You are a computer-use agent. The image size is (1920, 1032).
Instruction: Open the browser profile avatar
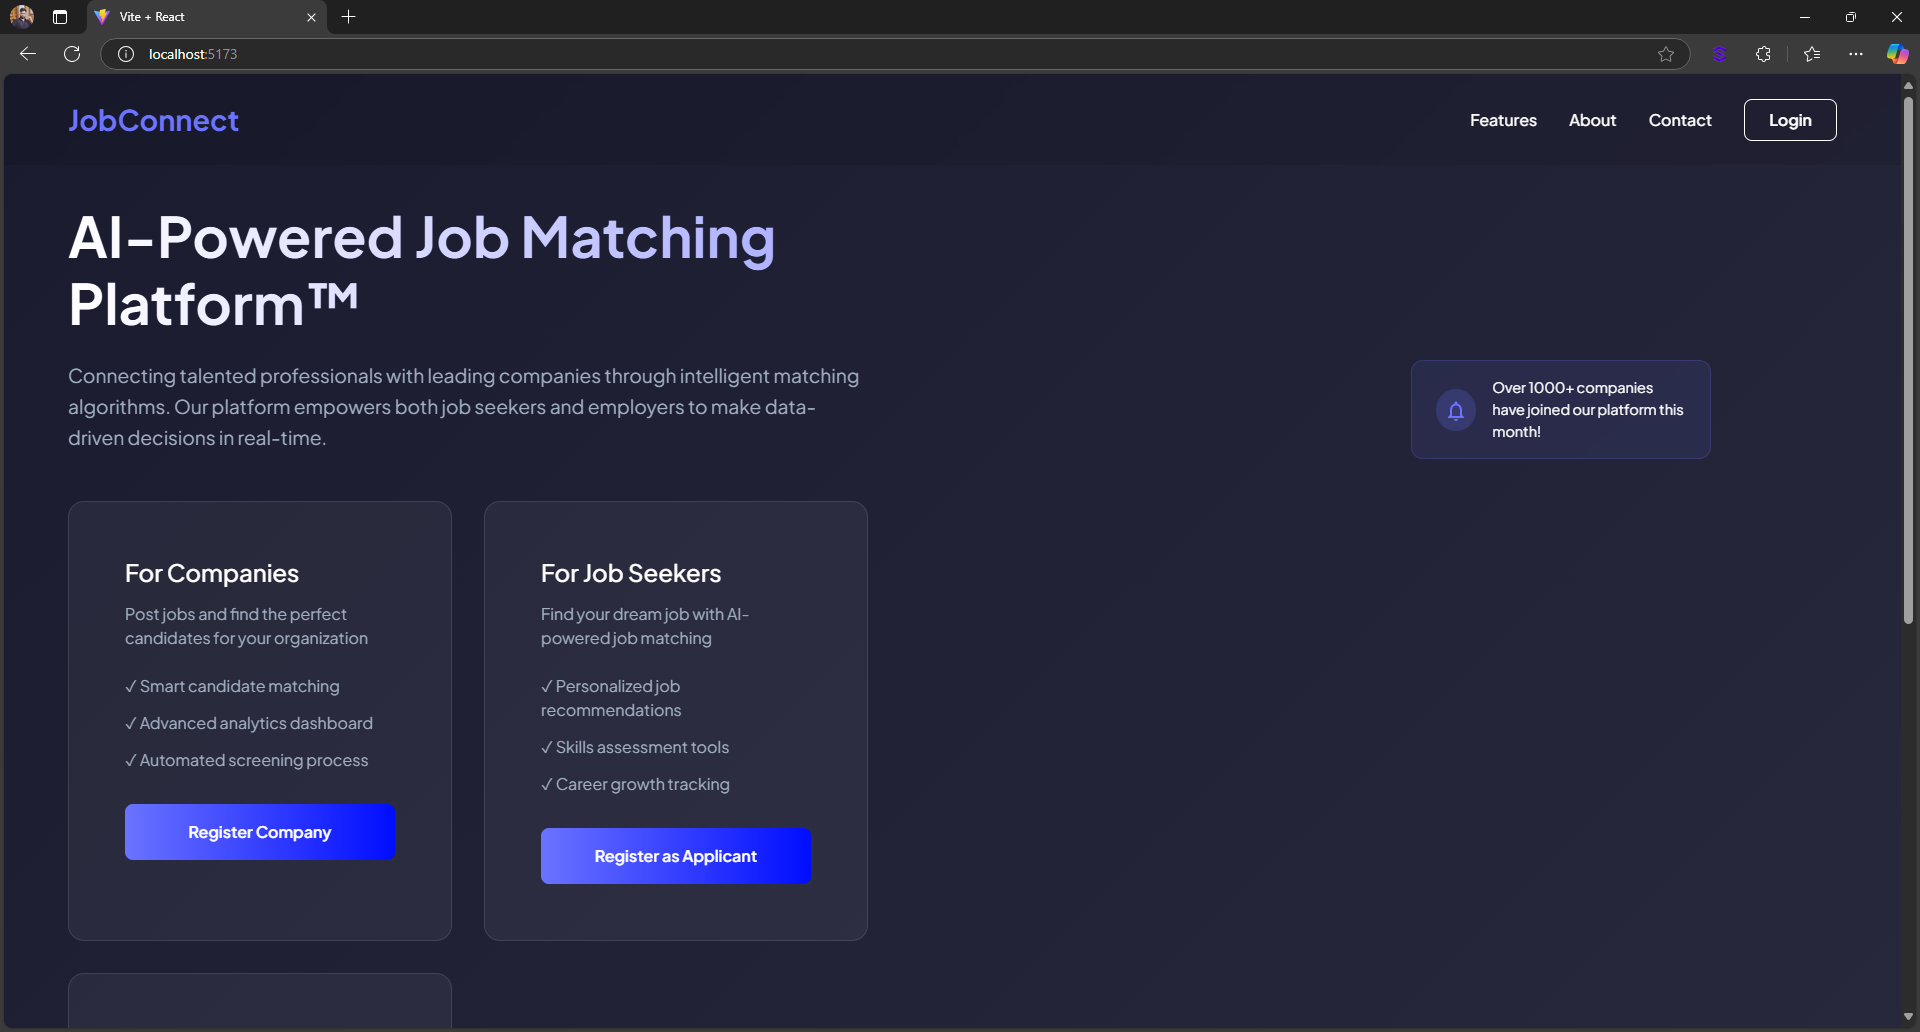tap(22, 16)
